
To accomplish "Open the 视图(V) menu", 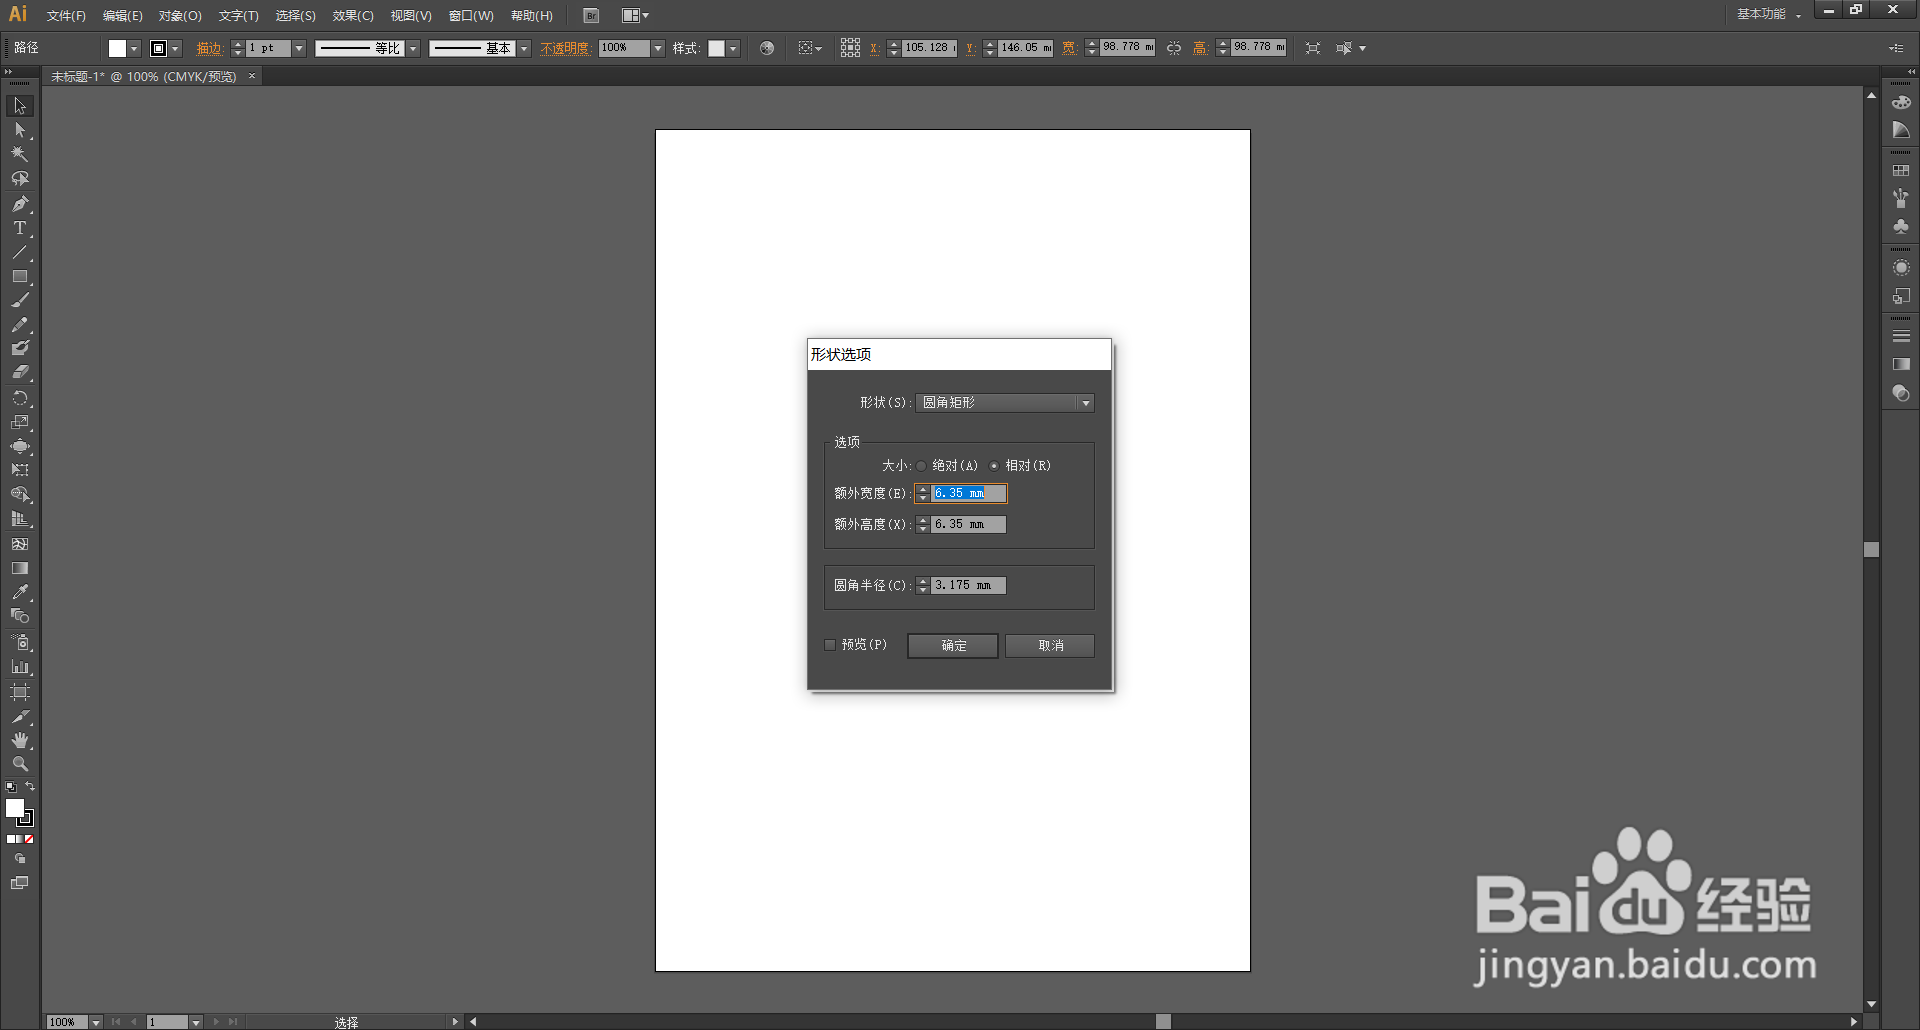I will click(x=411, y=16).
